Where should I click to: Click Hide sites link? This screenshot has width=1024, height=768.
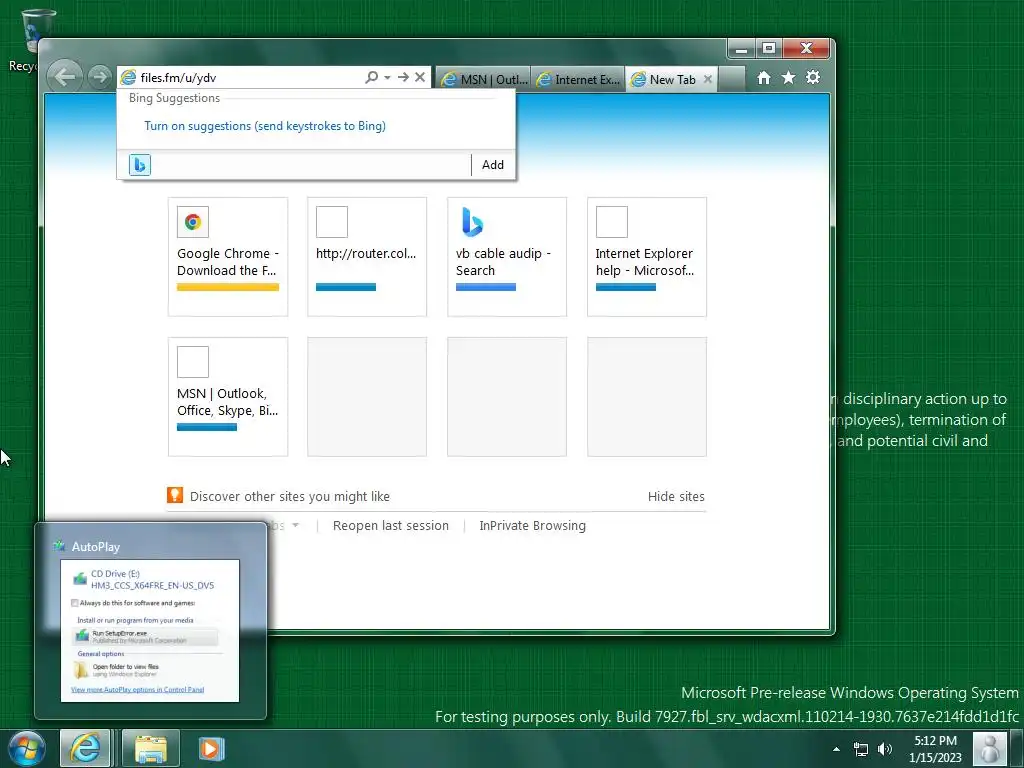(x=676, y=496)
